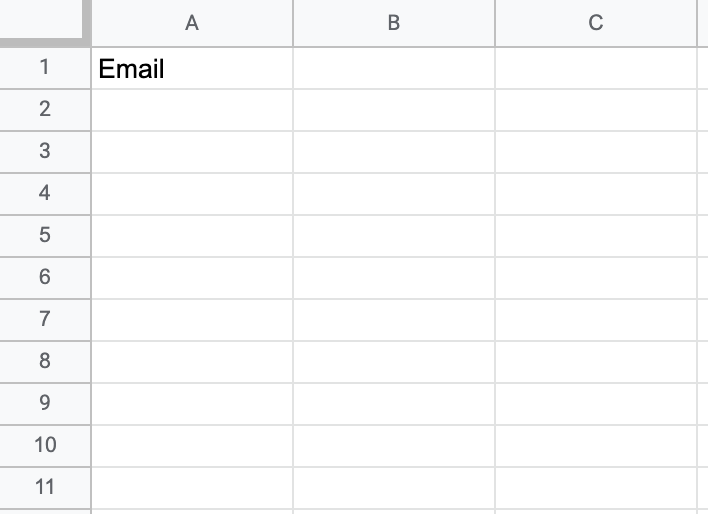Viewport: 708px width, 514px height.
Task: Select cell C1
Action: (596, 68)
